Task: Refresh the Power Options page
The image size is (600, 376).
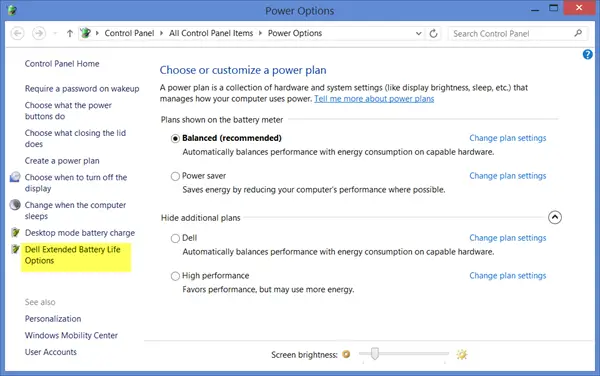Action: [433, 34]
